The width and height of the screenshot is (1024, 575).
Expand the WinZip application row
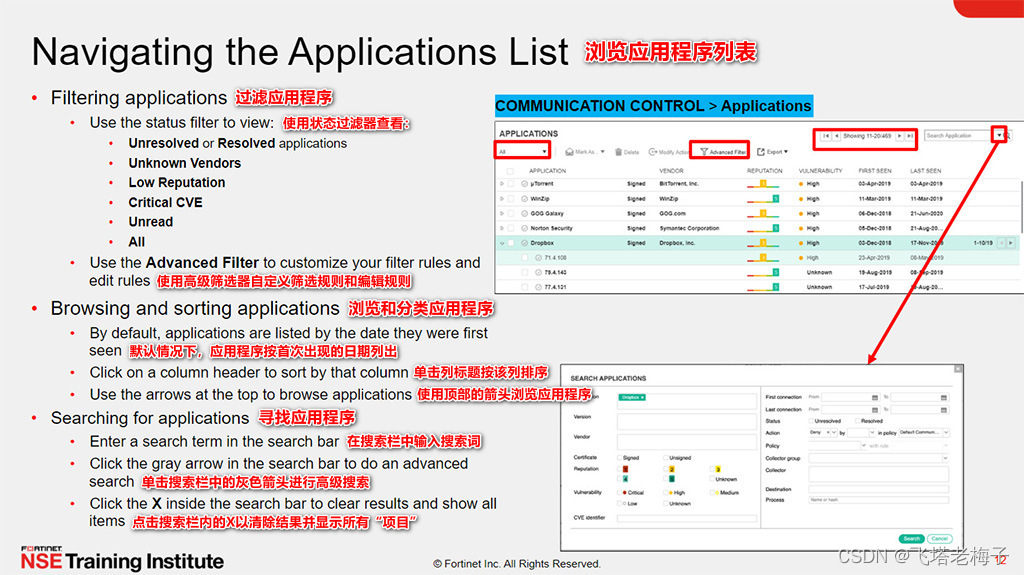(502, 199)
